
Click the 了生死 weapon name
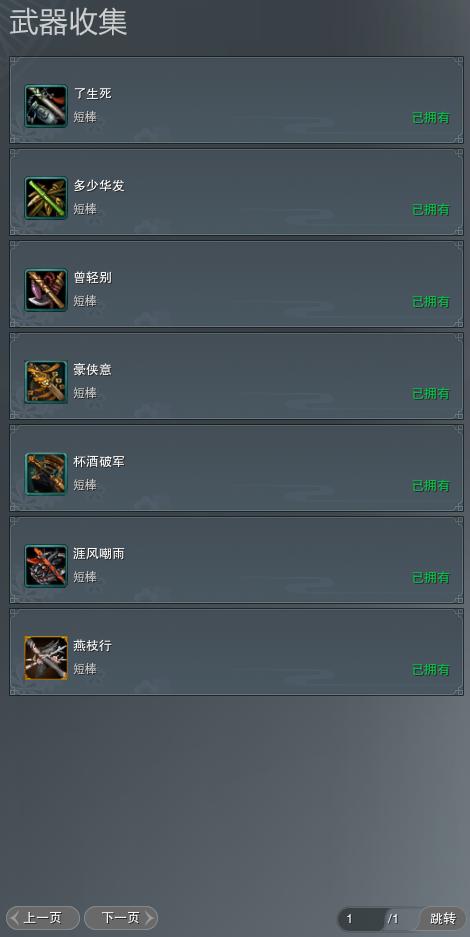pos(93,94)
